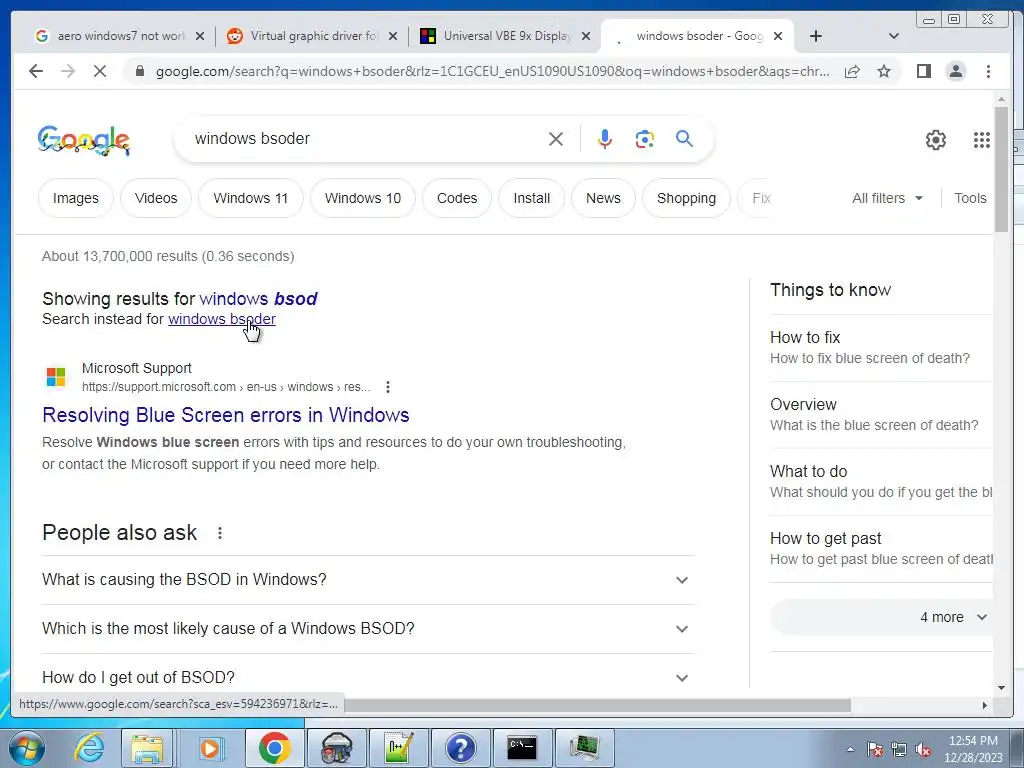Open the Windows Start menu
1024x768 pixels.
27,748
